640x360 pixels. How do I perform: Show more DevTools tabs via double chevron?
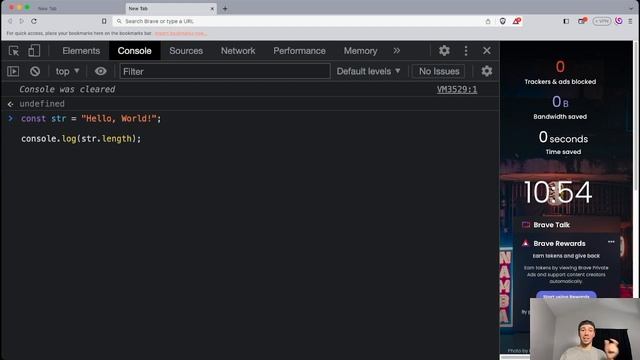(x=397, y=51)
